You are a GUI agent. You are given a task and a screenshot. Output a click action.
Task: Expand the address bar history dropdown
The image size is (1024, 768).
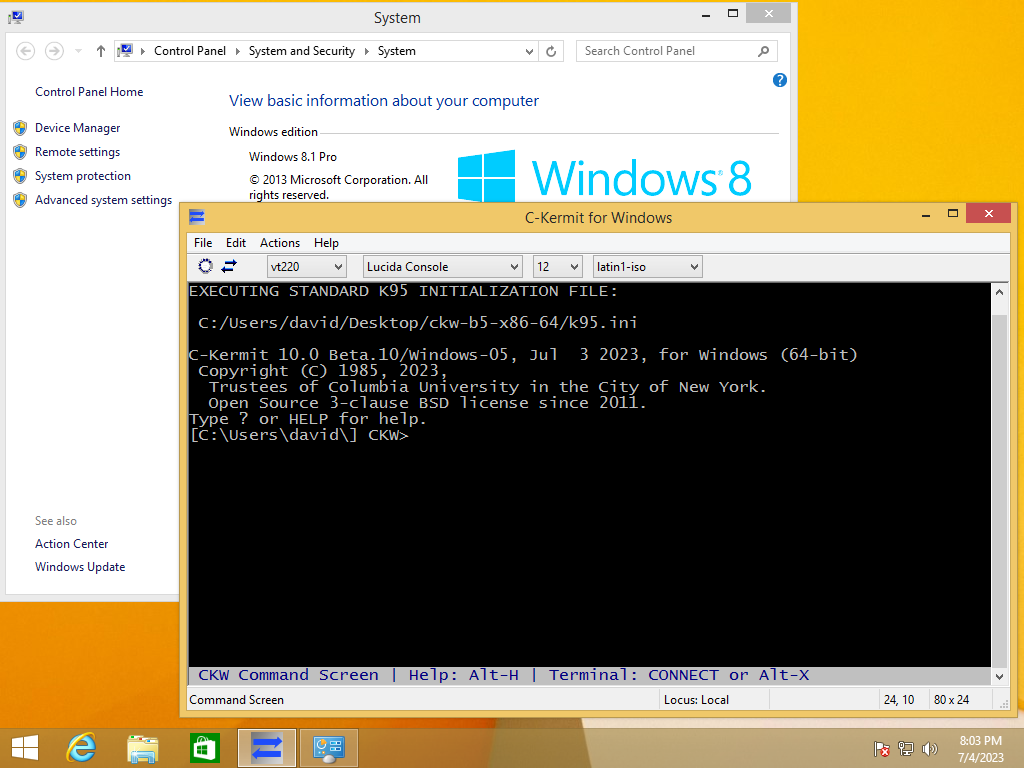point(529,52)
